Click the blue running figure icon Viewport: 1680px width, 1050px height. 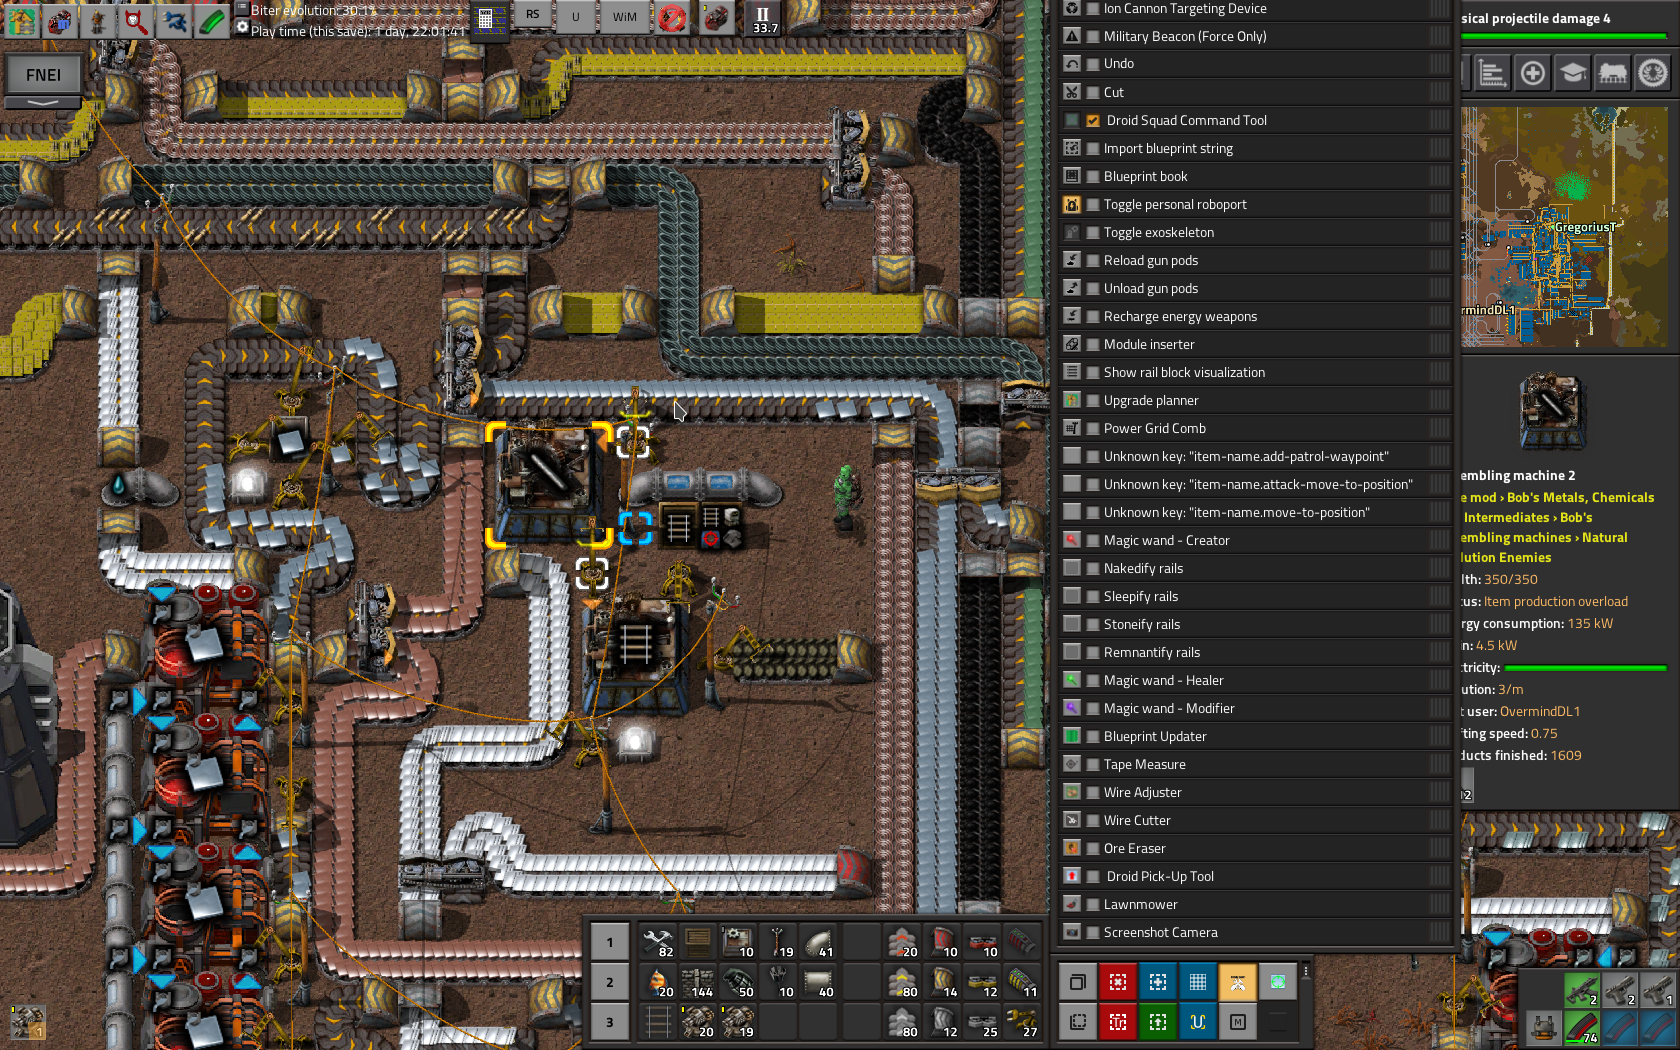tap(174, 20)
